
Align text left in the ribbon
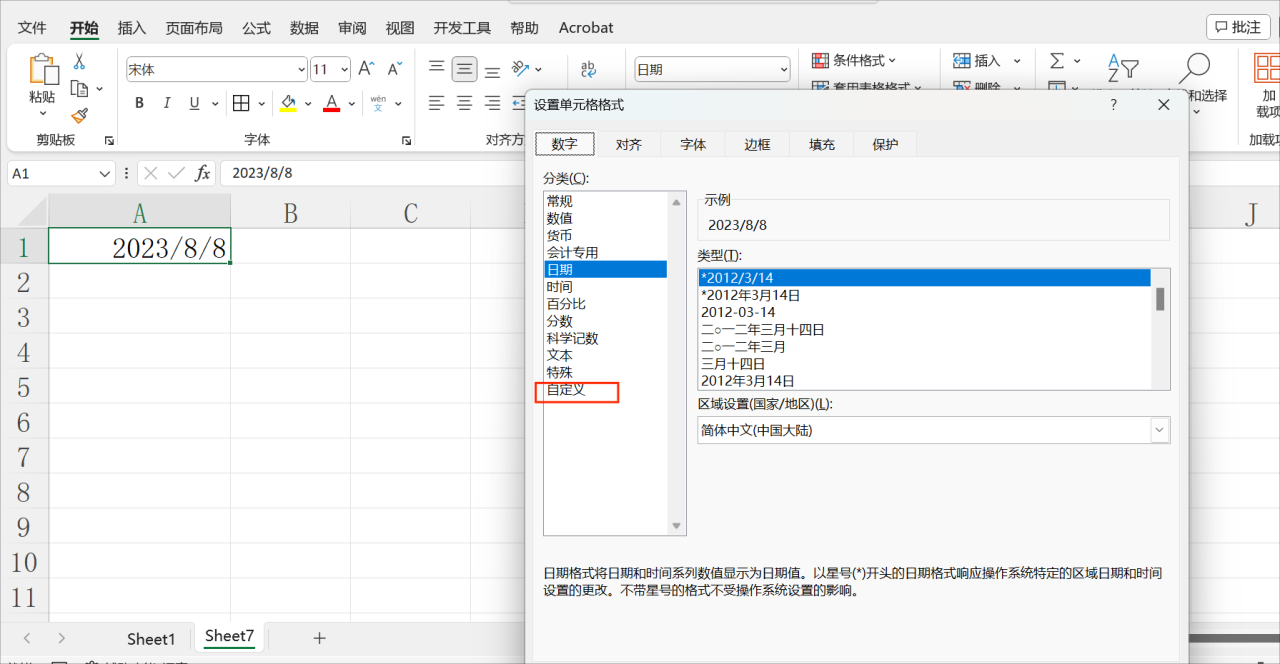coord(436,103)
